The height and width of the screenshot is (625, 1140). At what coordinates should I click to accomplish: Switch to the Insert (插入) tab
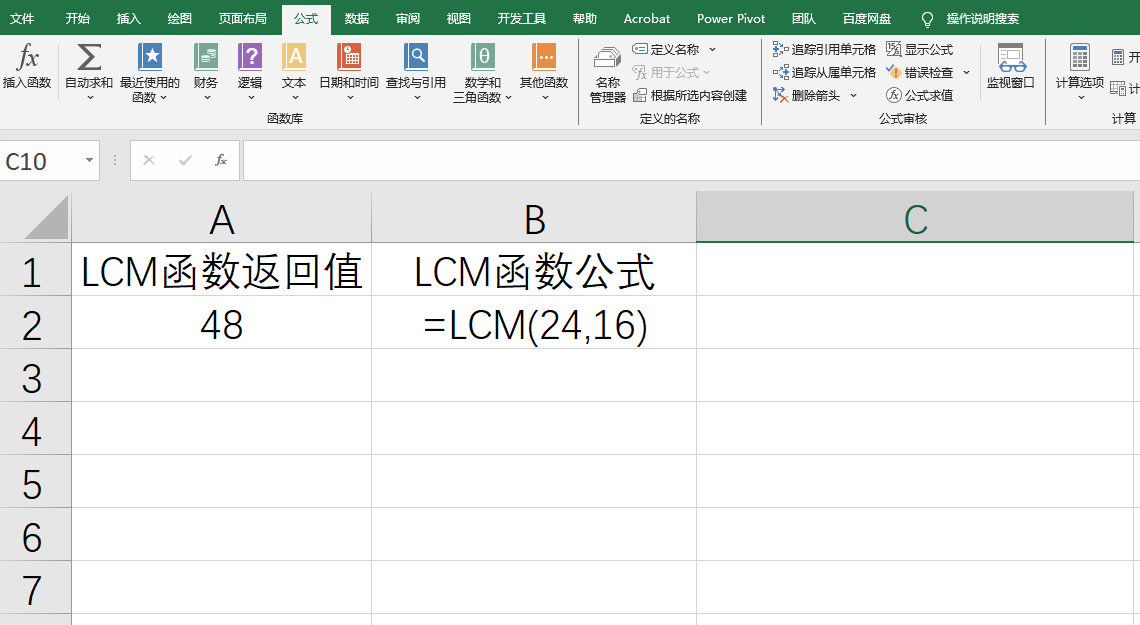(128, 18)
